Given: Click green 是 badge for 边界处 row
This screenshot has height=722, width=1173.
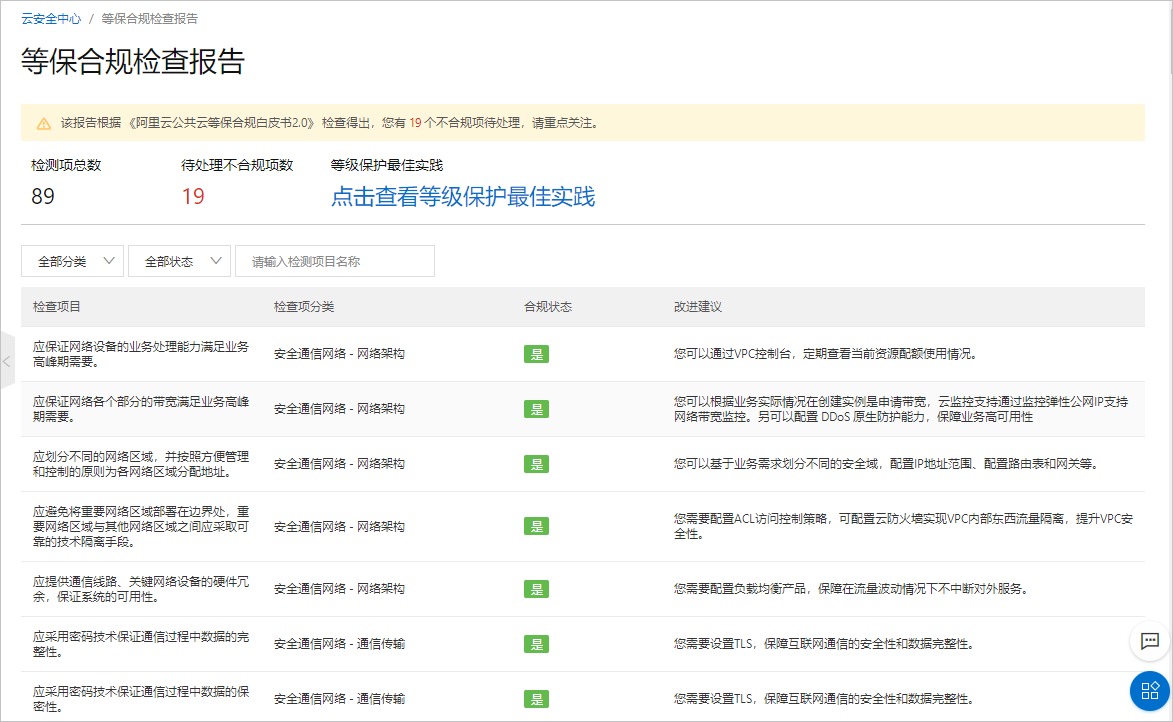Looking at the screenshot, I should 536,527.
